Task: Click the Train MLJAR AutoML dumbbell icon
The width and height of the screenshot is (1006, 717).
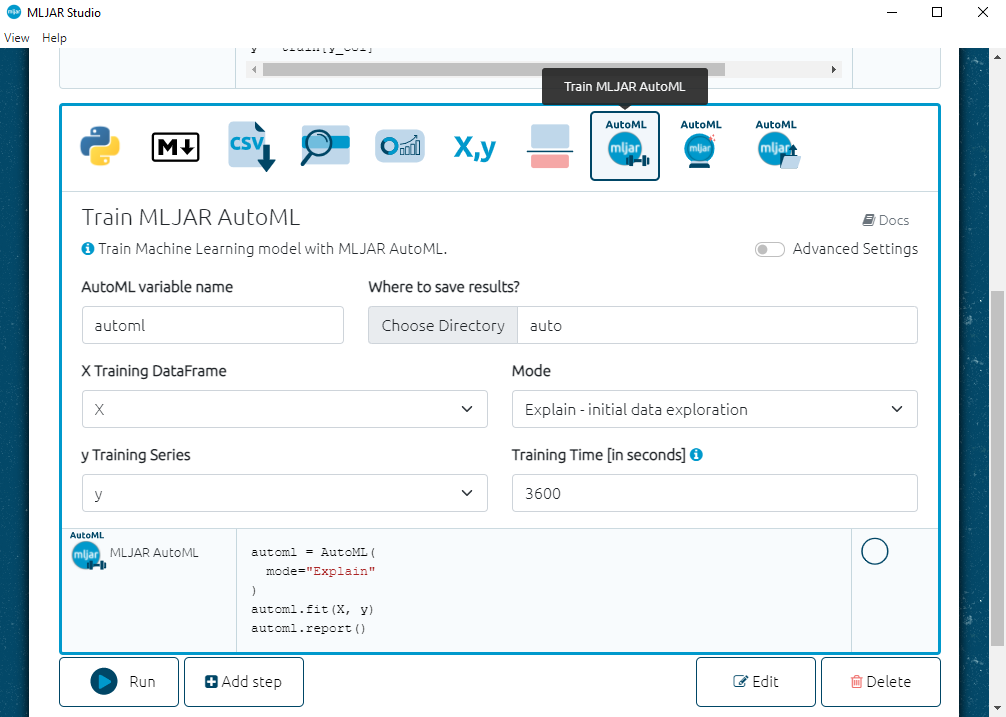Action: (x=625, y=146)
